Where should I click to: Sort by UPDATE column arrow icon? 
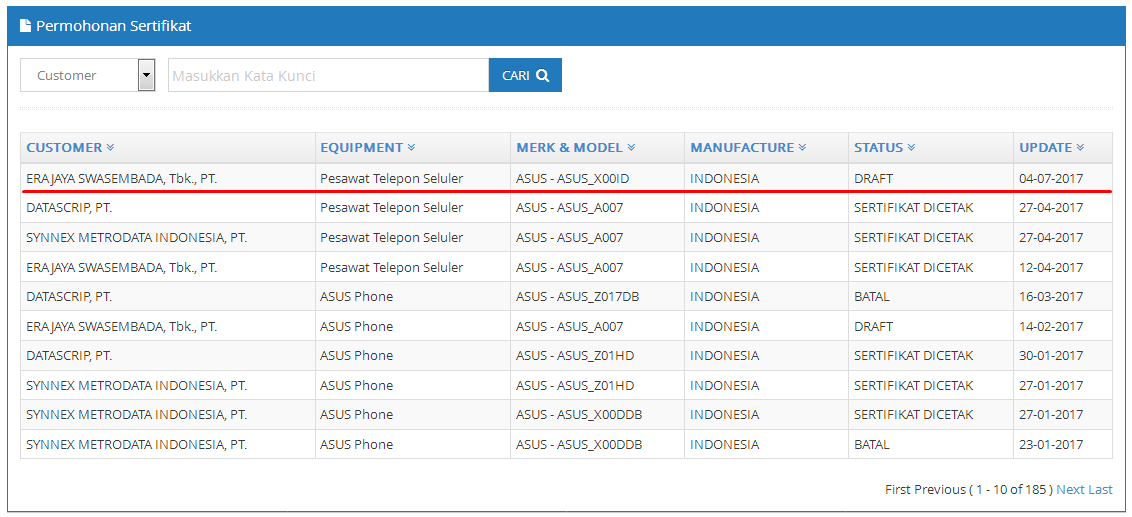point(1080,147)
